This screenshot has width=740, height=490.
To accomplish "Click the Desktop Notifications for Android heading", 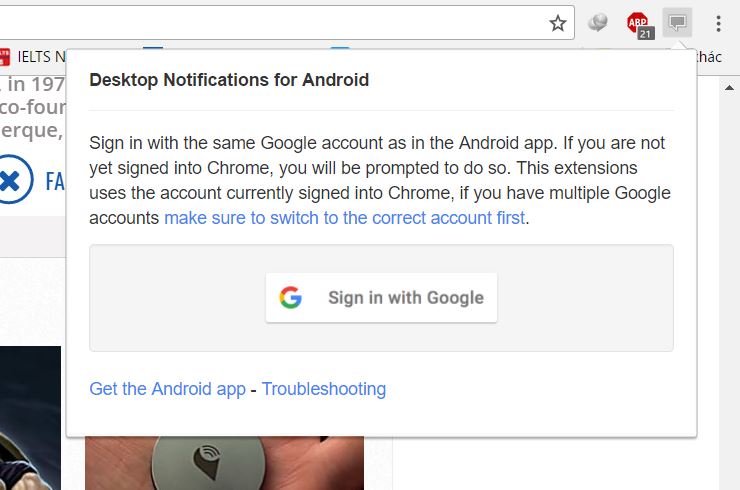I will [229, 80].
